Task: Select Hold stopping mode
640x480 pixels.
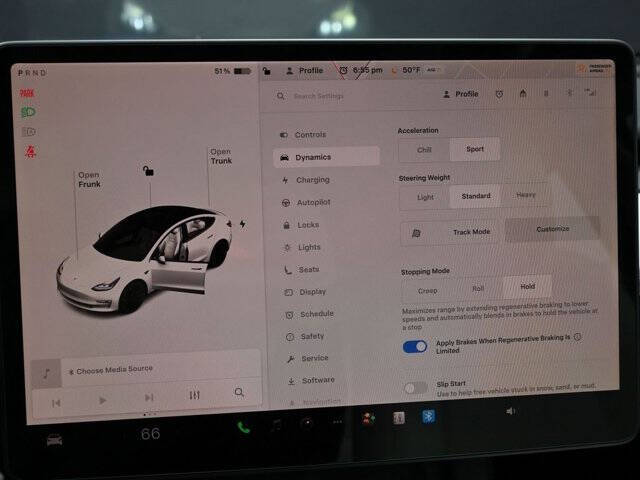Action: (527, 287)
